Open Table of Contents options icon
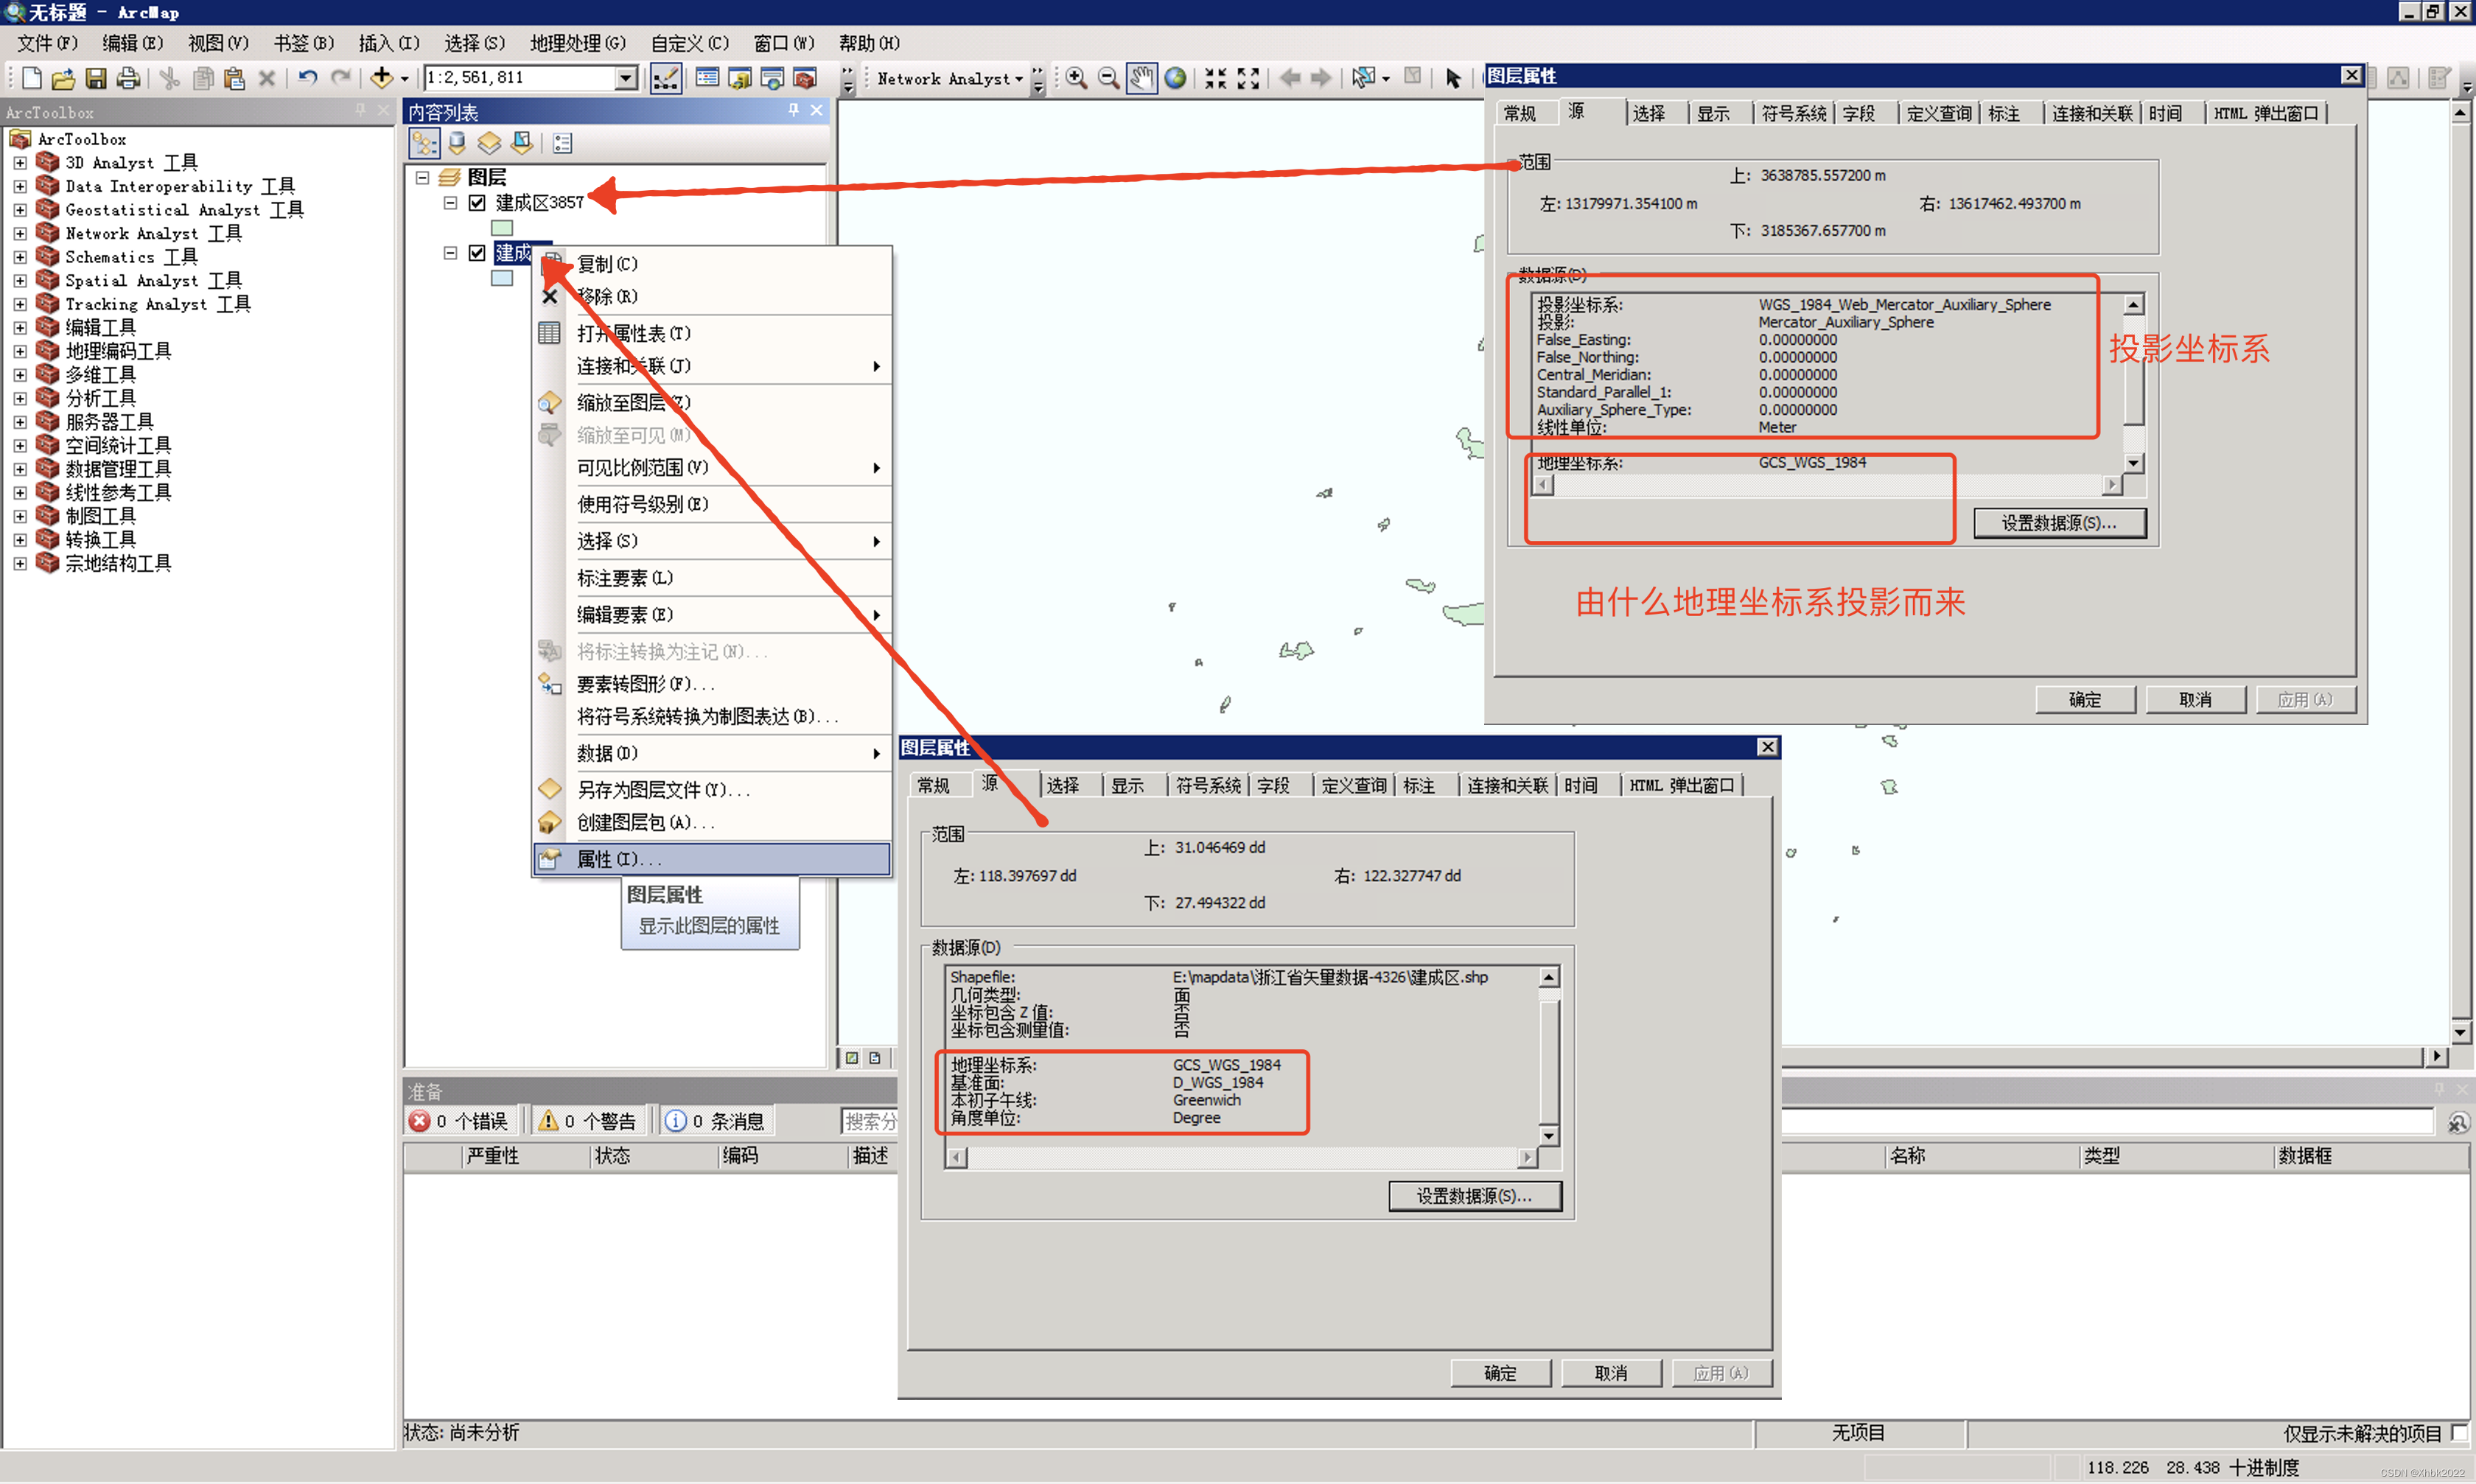Image resolution: width=2476 pixels, height=1484 pixels. pyautogui.click(x=563, y=144)
